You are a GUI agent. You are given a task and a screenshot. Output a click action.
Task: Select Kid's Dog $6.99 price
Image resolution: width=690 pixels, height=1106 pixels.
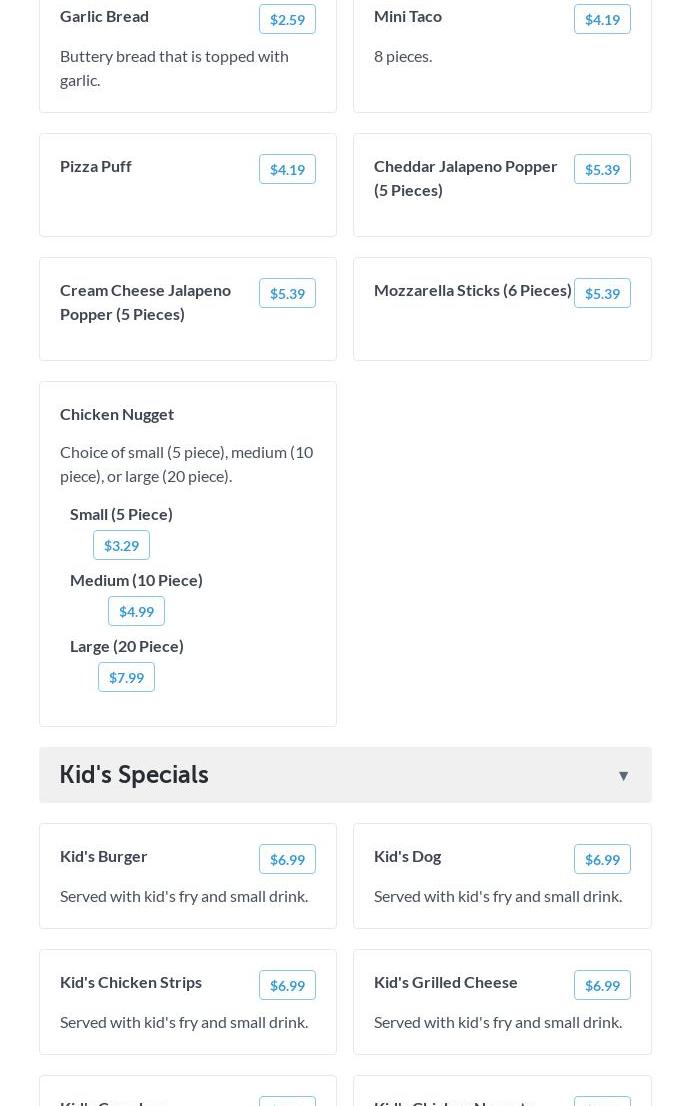(602, 859)
